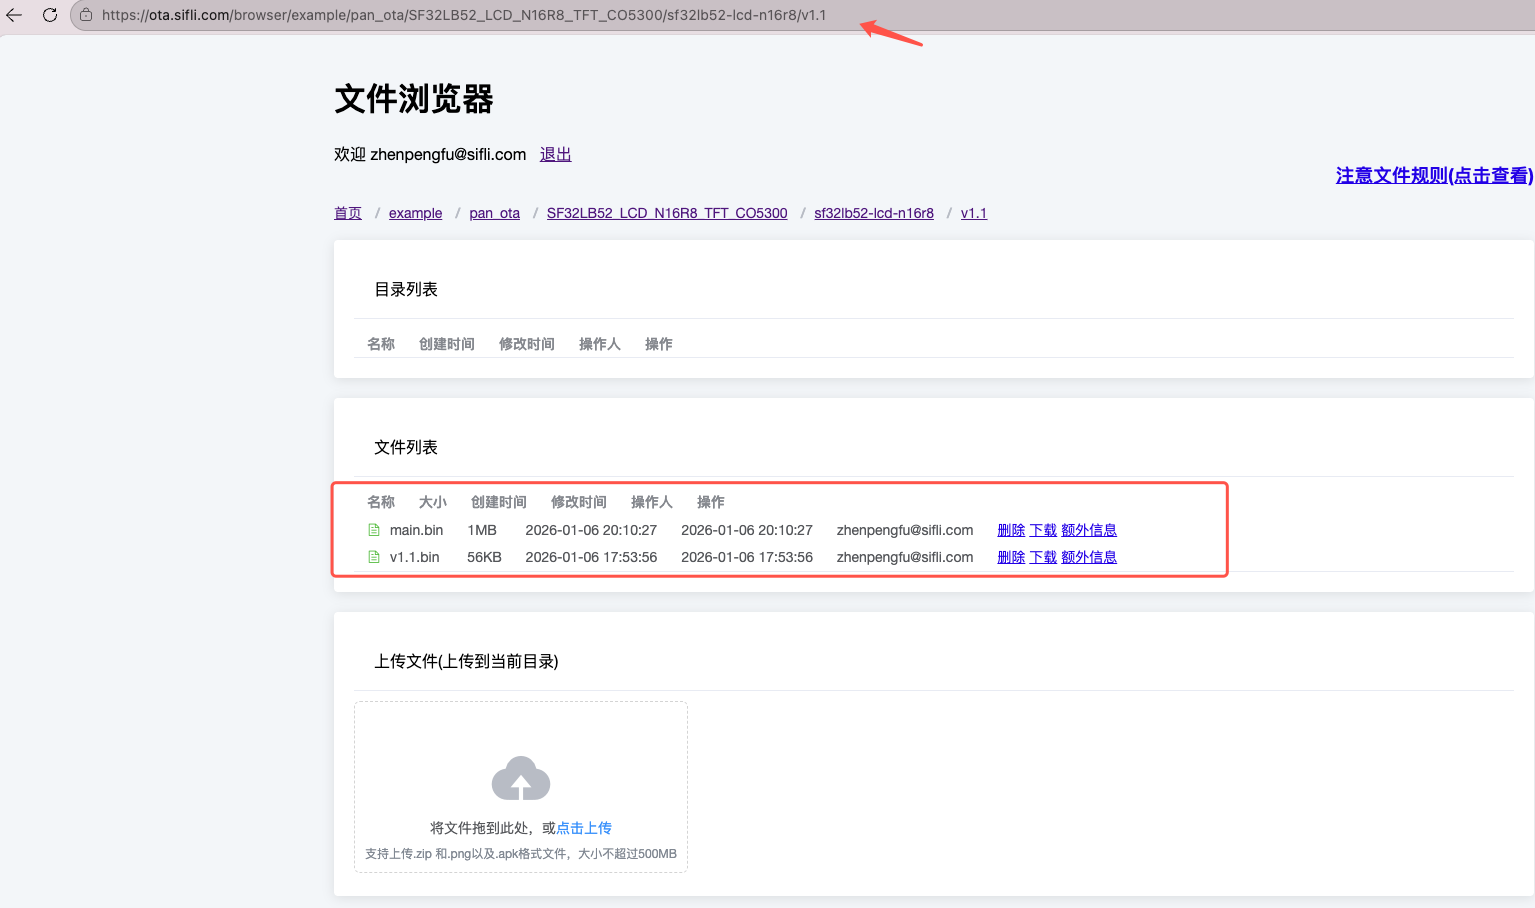Click the browser address bar URL
This screenshot has width=1535, height=908.
[464, 15]
